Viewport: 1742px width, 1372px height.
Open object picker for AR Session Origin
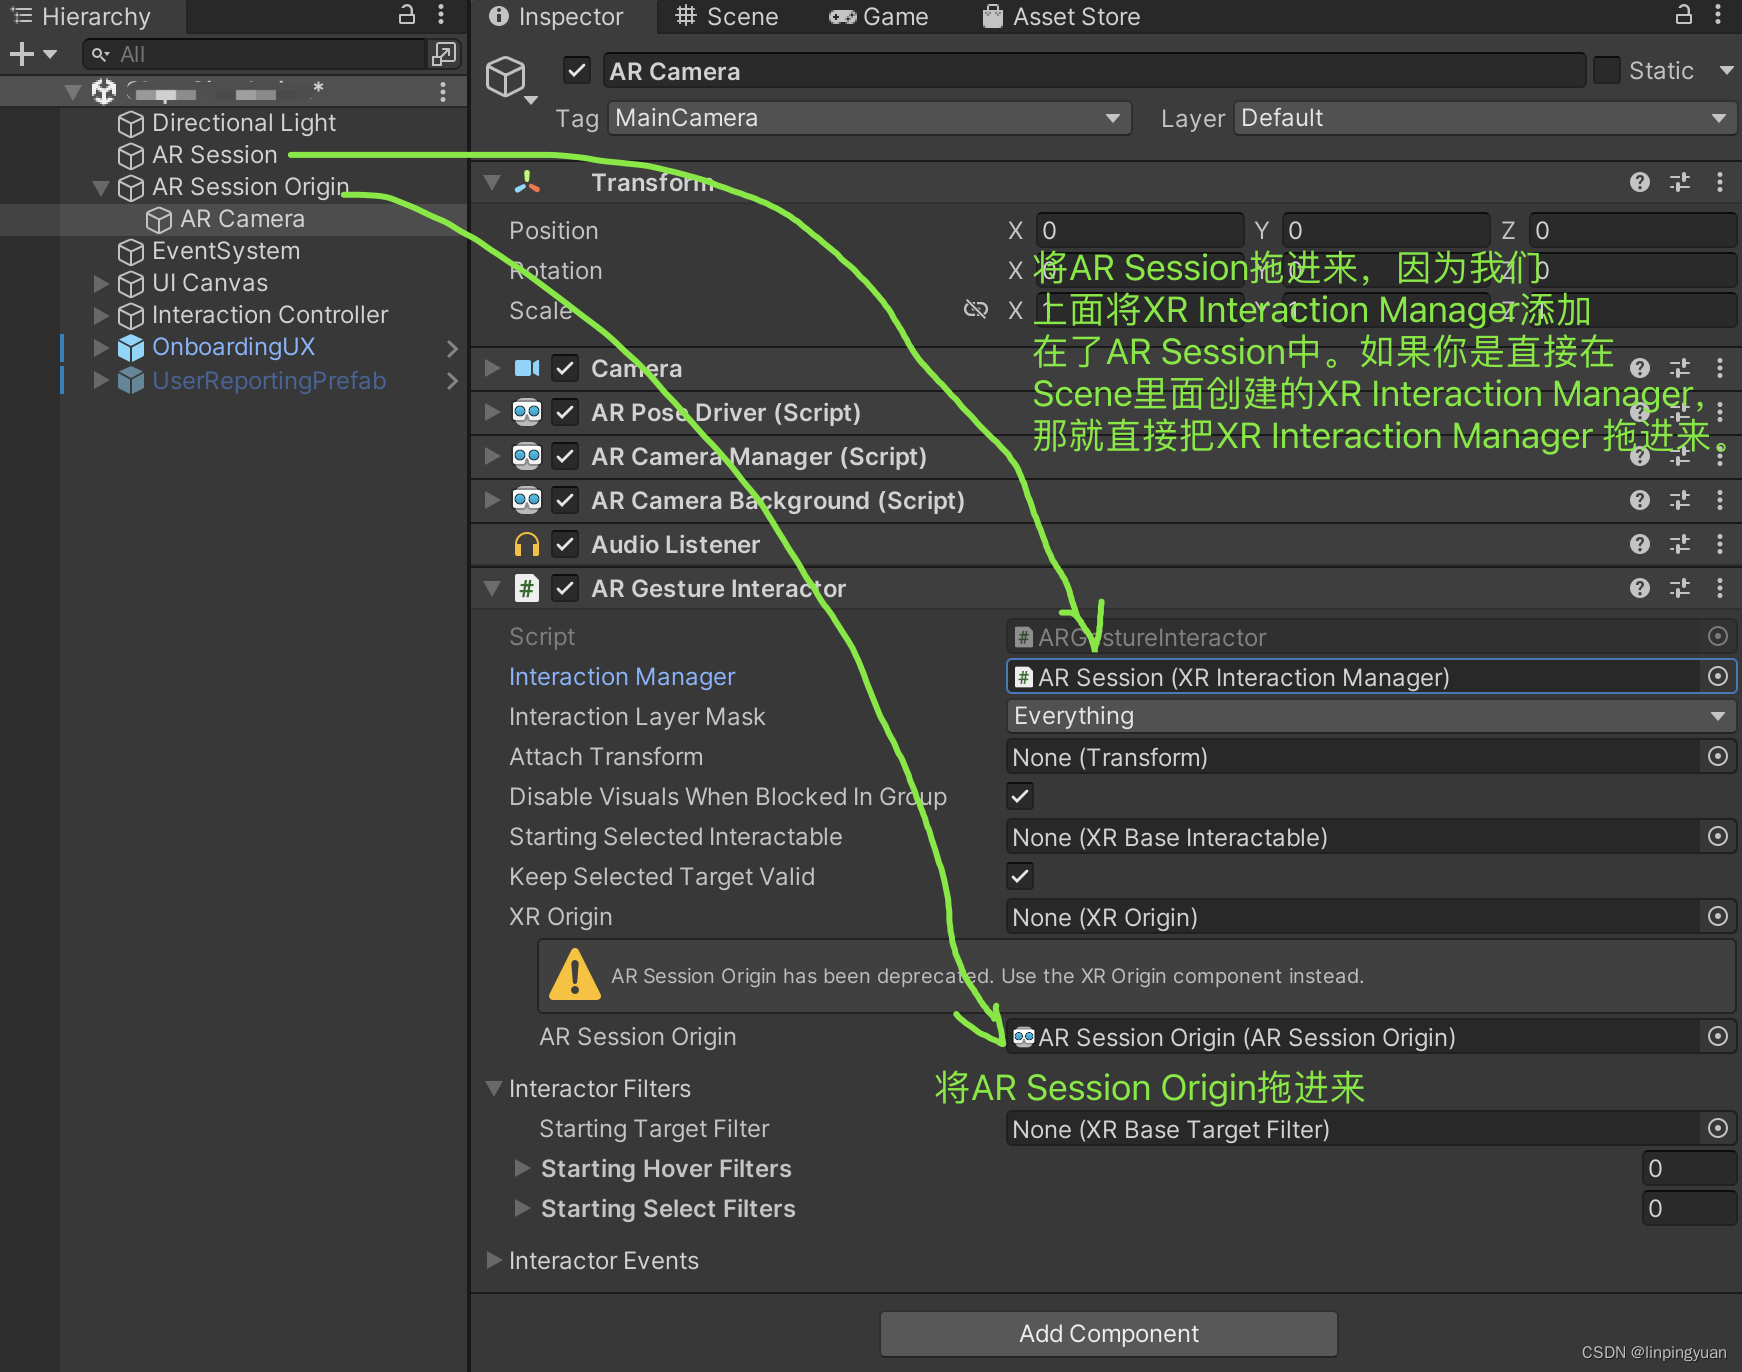tap(1718, 1037)
